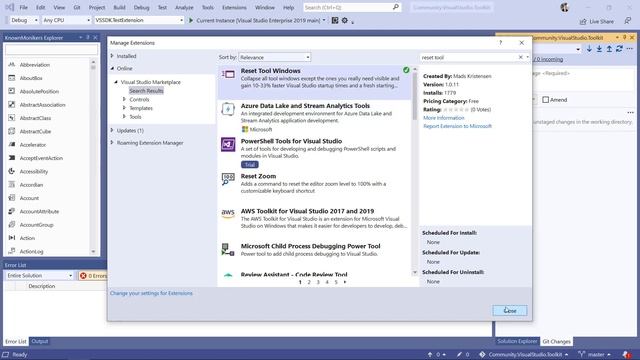Open the Any CPU platform dropdown
The height and width of the screenshot is (360, 640).
(x=66, y=20)
